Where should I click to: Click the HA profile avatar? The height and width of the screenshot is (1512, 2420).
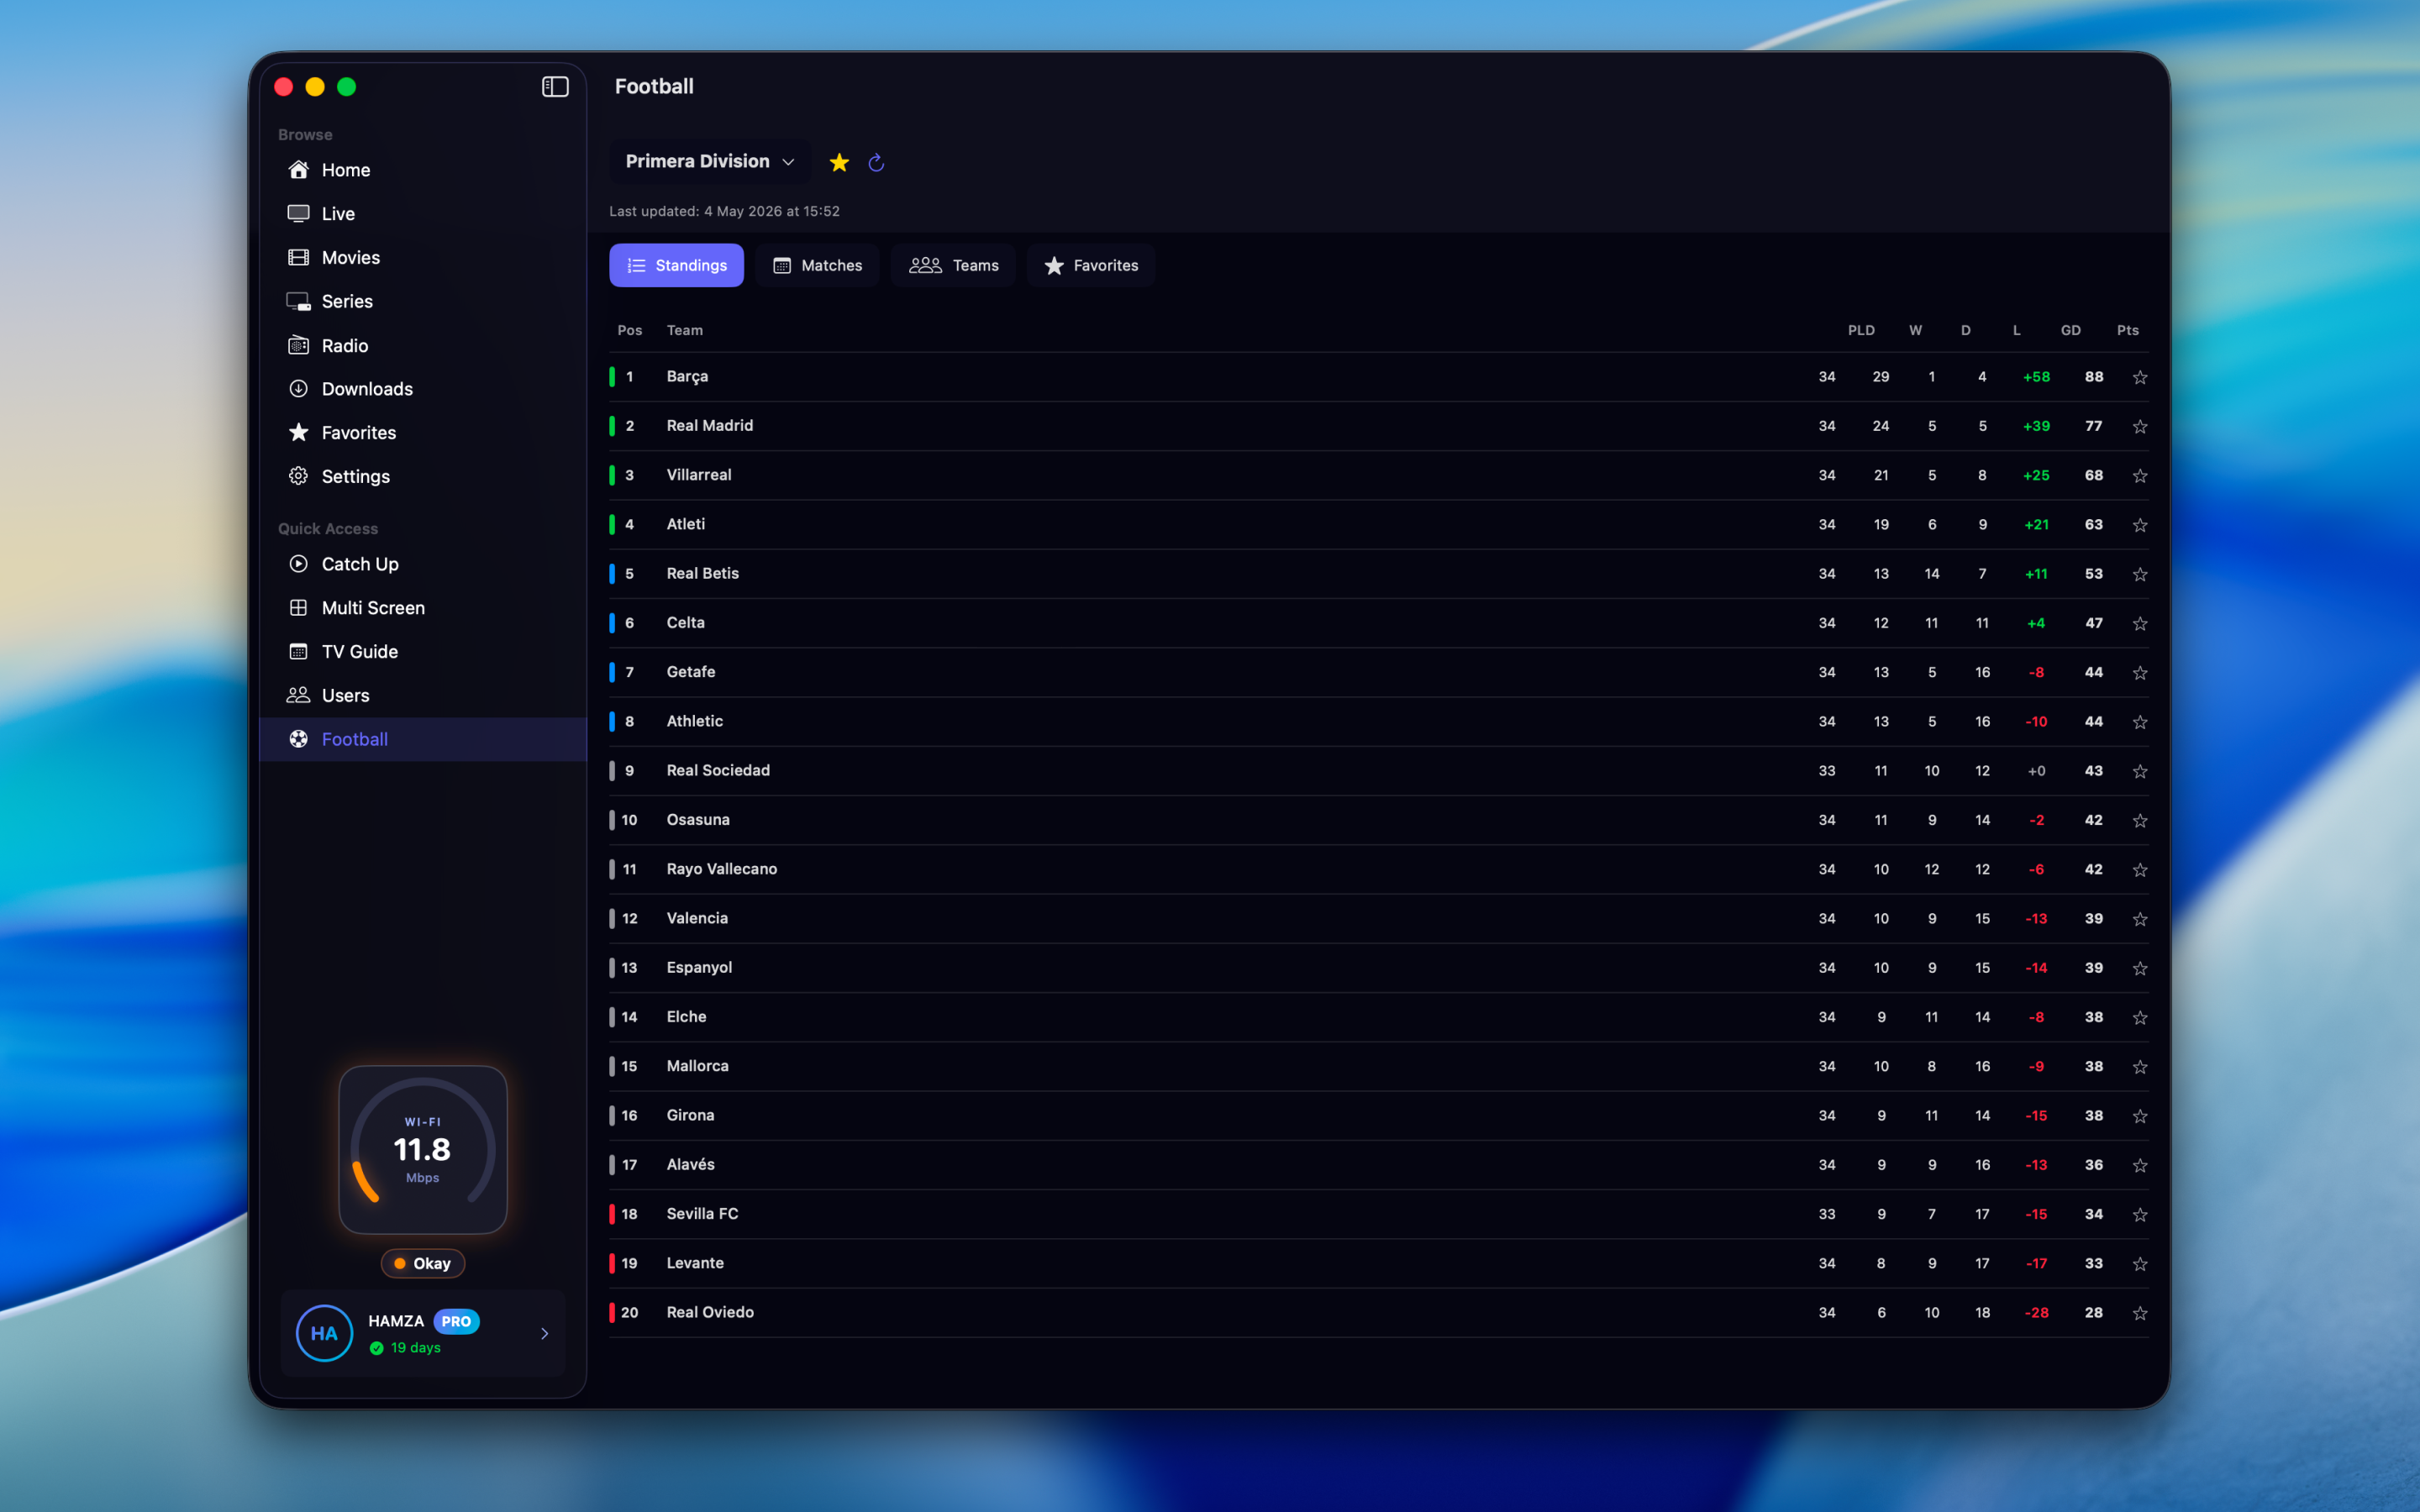[324, 1334]
